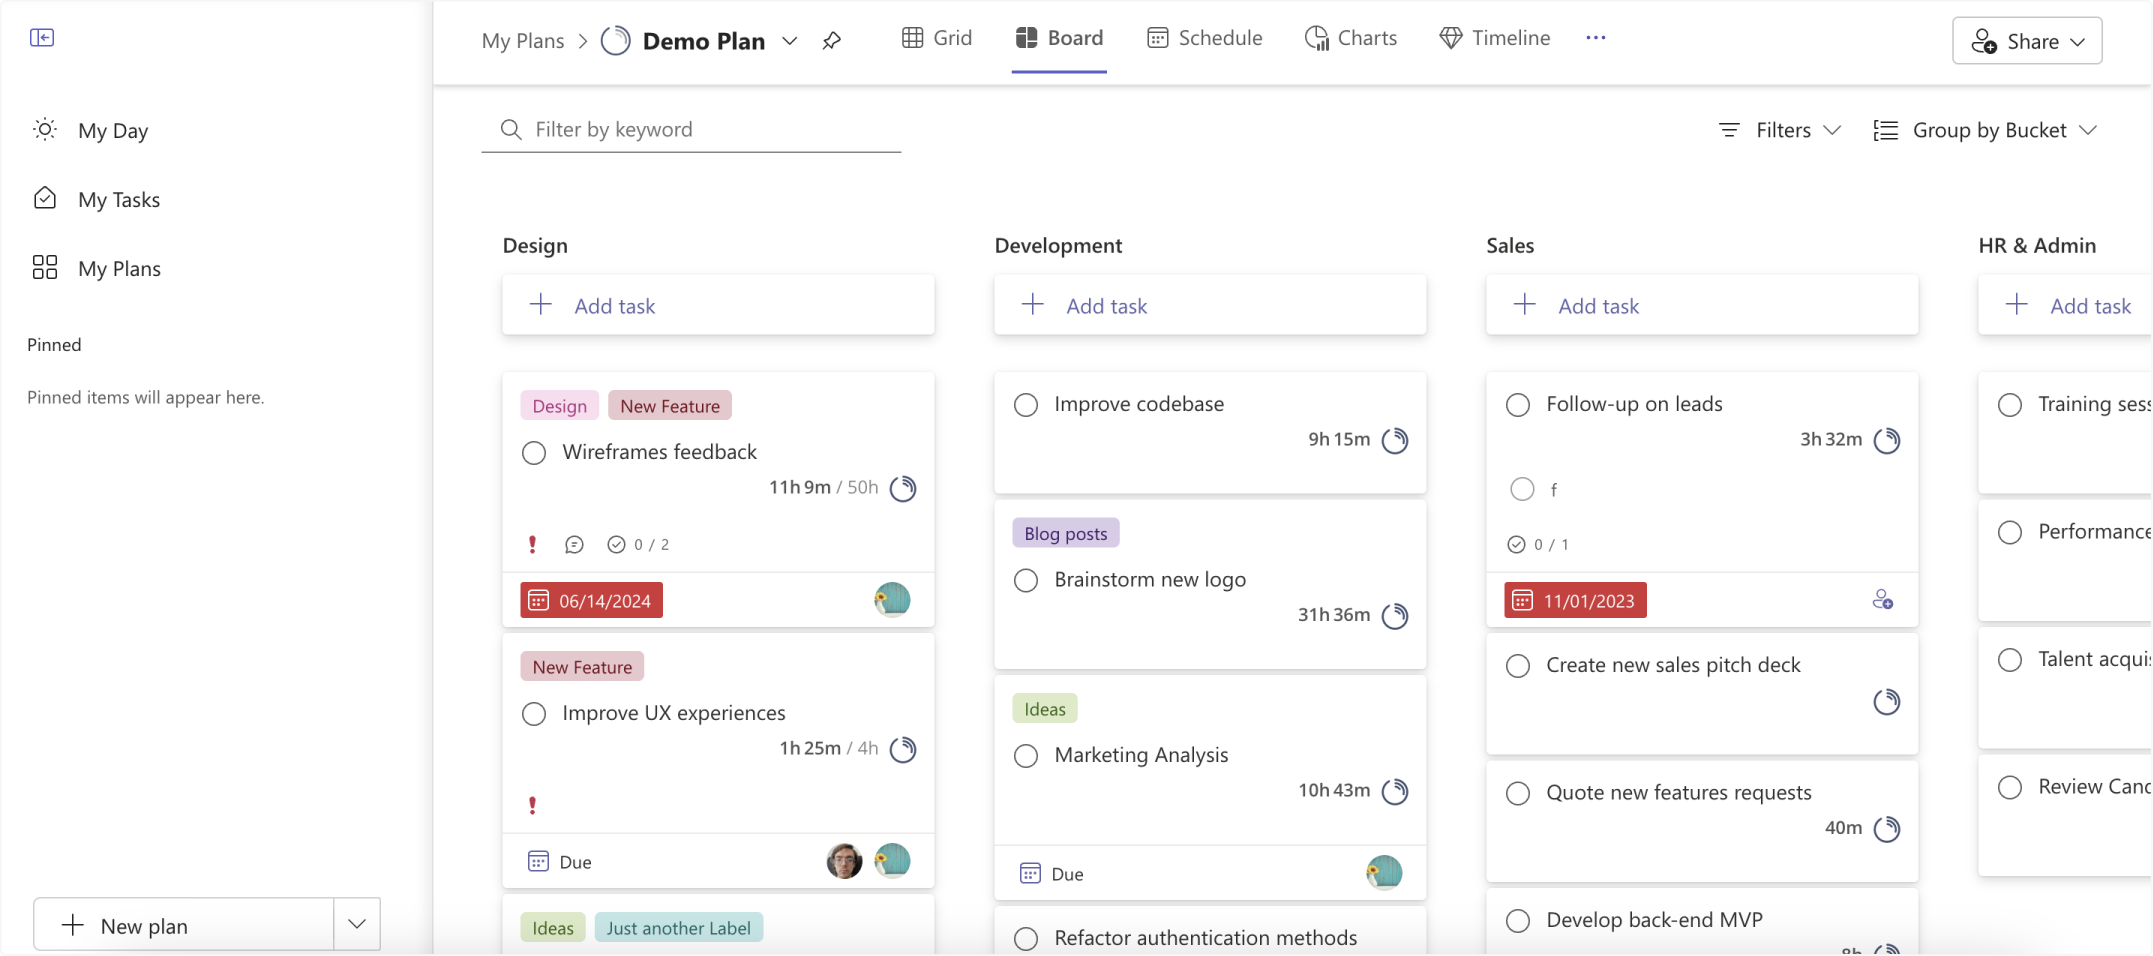Click the purple Blog posts label

1064,533
